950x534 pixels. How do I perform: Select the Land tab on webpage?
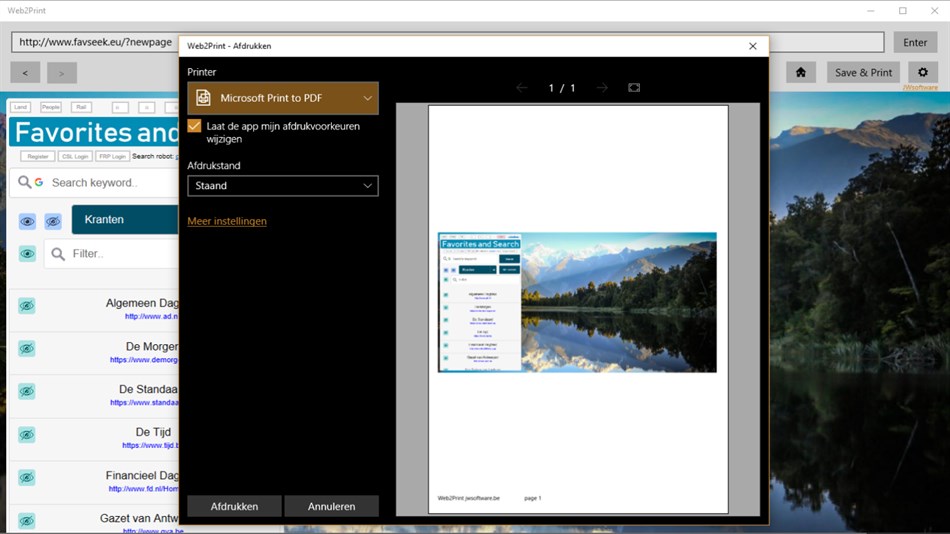(21, 107)
